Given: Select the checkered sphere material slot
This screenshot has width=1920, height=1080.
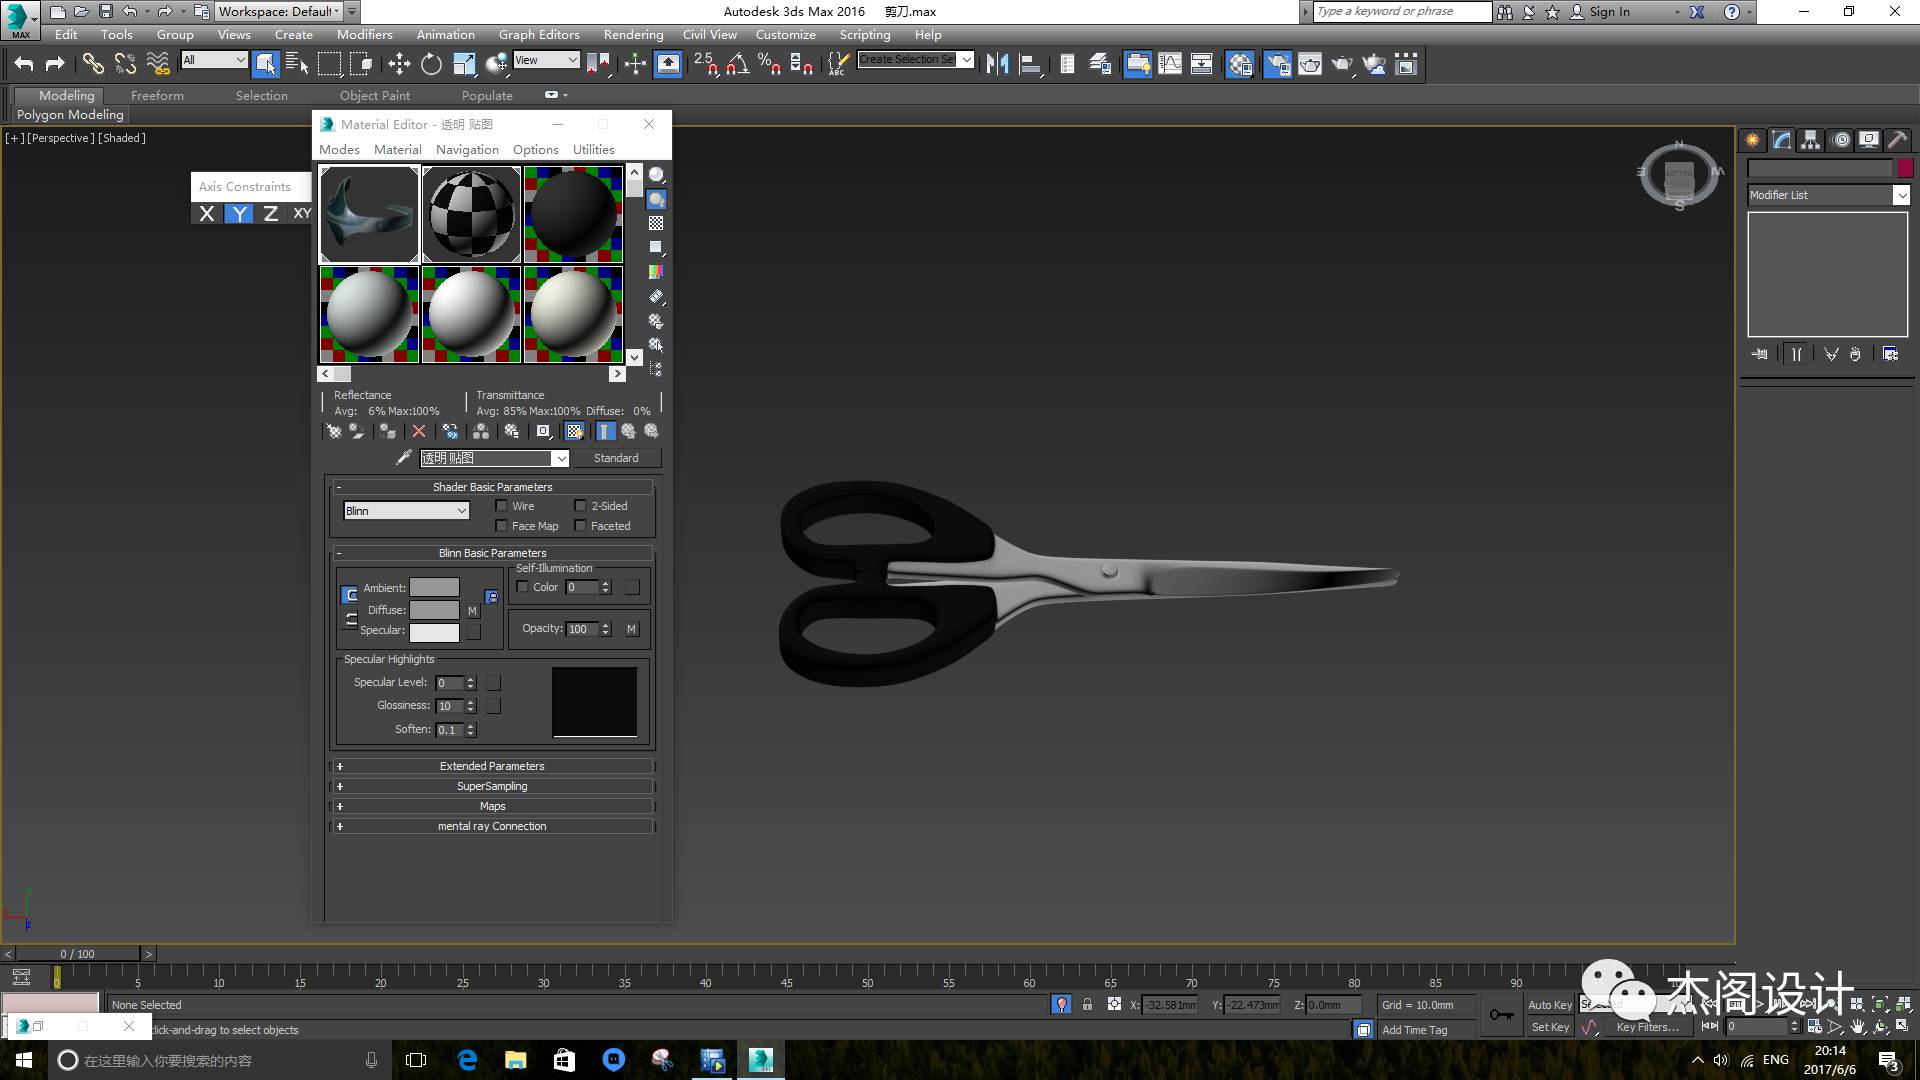Looking at the screenshot, I should (x=471, y=214).
